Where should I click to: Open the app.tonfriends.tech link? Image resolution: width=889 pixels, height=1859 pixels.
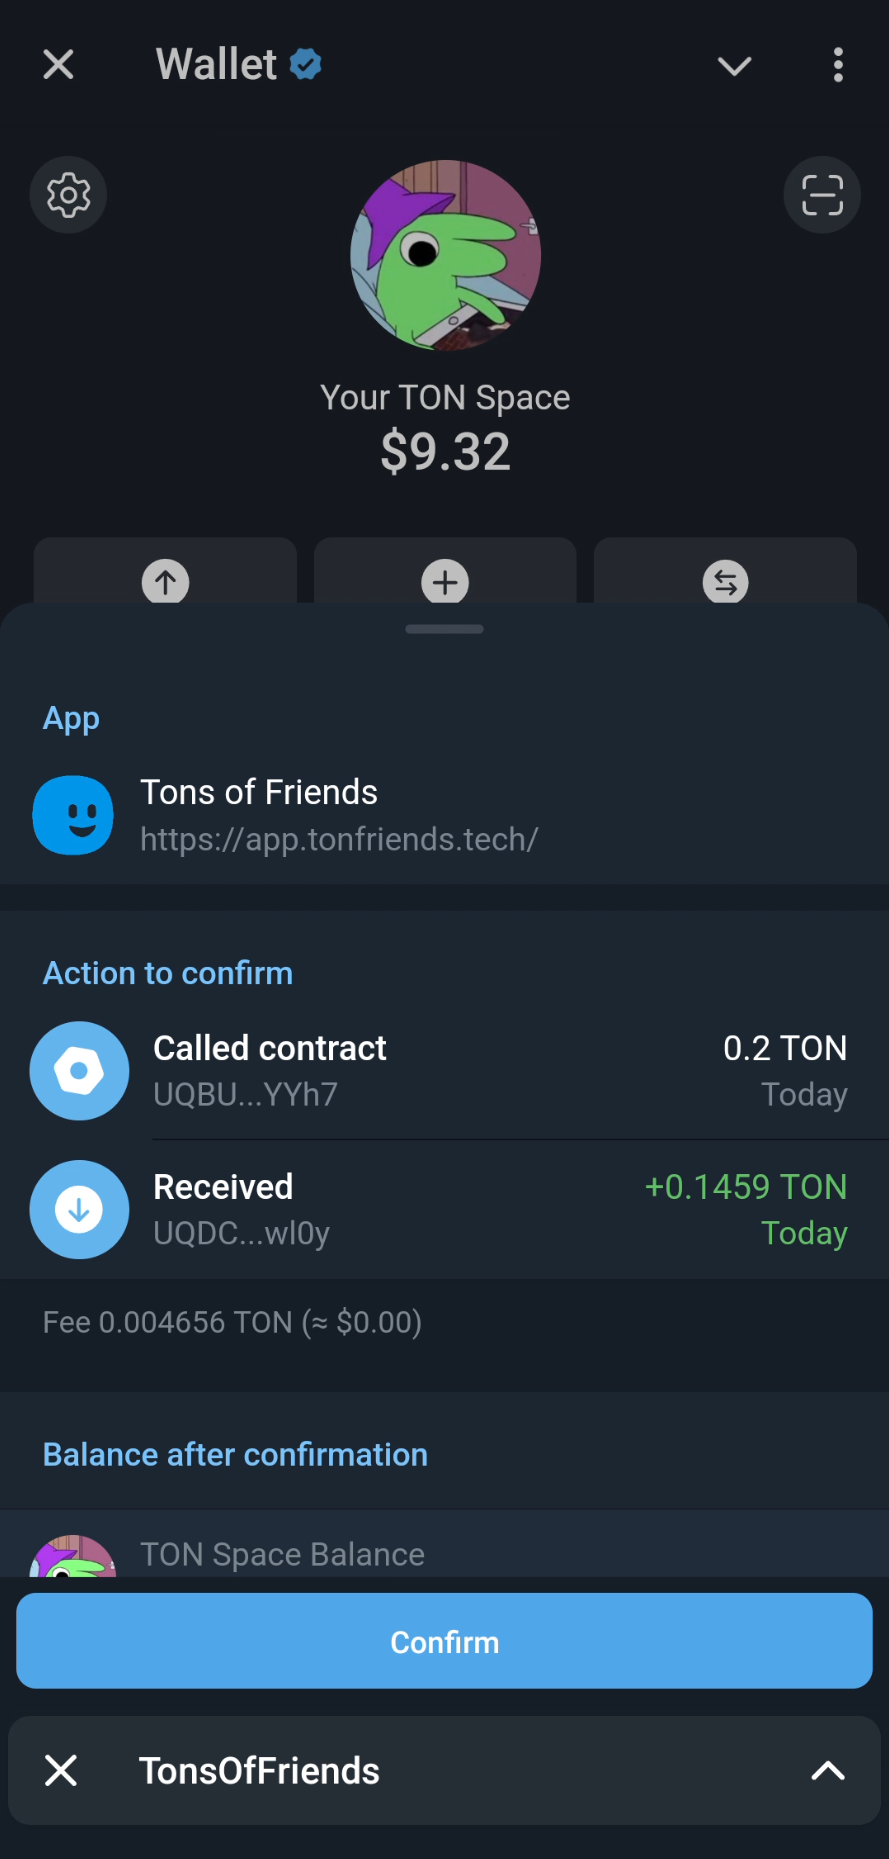339,839
